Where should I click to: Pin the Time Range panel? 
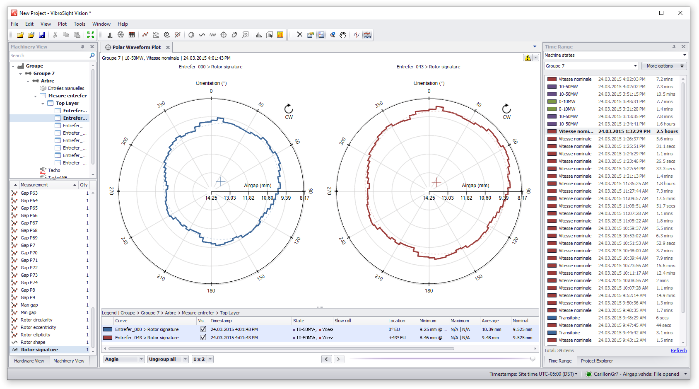click(674, 47)
